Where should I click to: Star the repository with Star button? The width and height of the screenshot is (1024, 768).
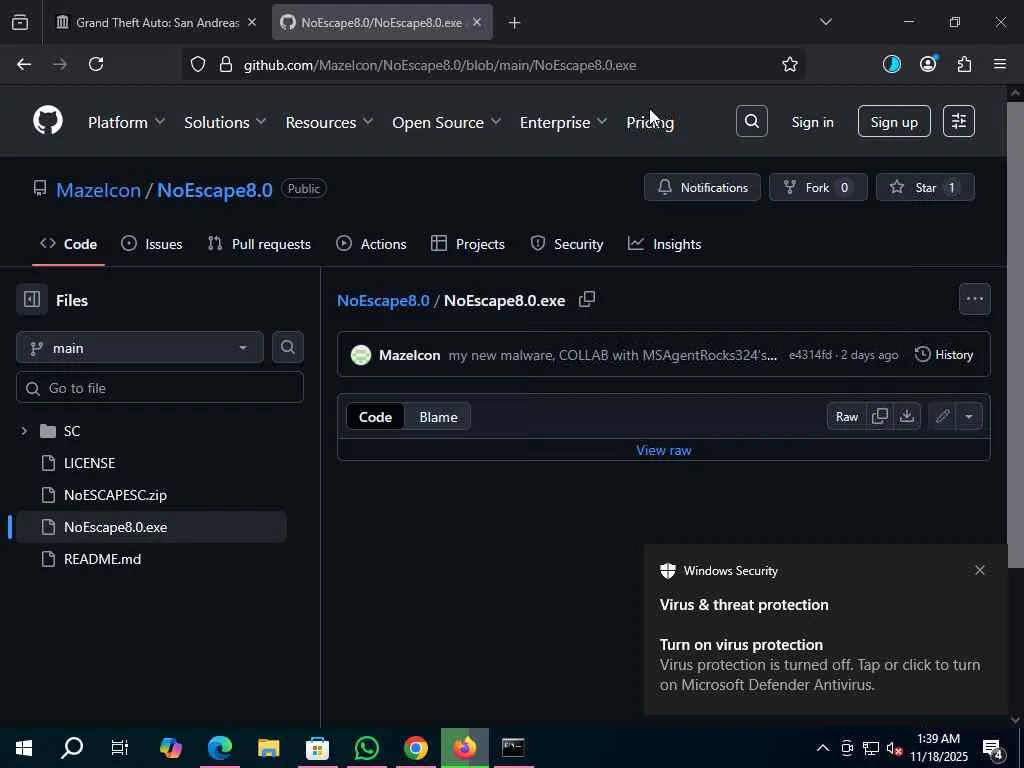[925, 187]
